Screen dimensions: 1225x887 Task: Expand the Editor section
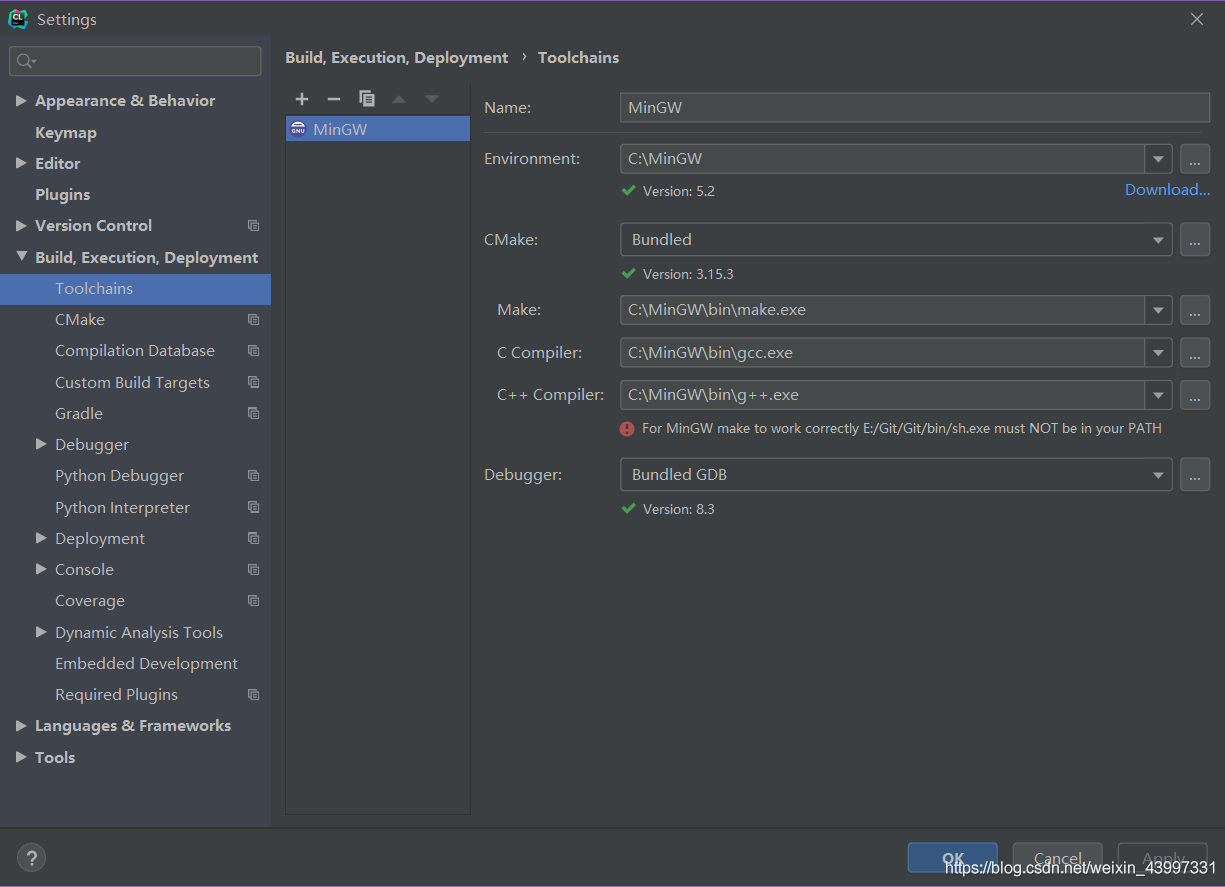pos(21,163)
